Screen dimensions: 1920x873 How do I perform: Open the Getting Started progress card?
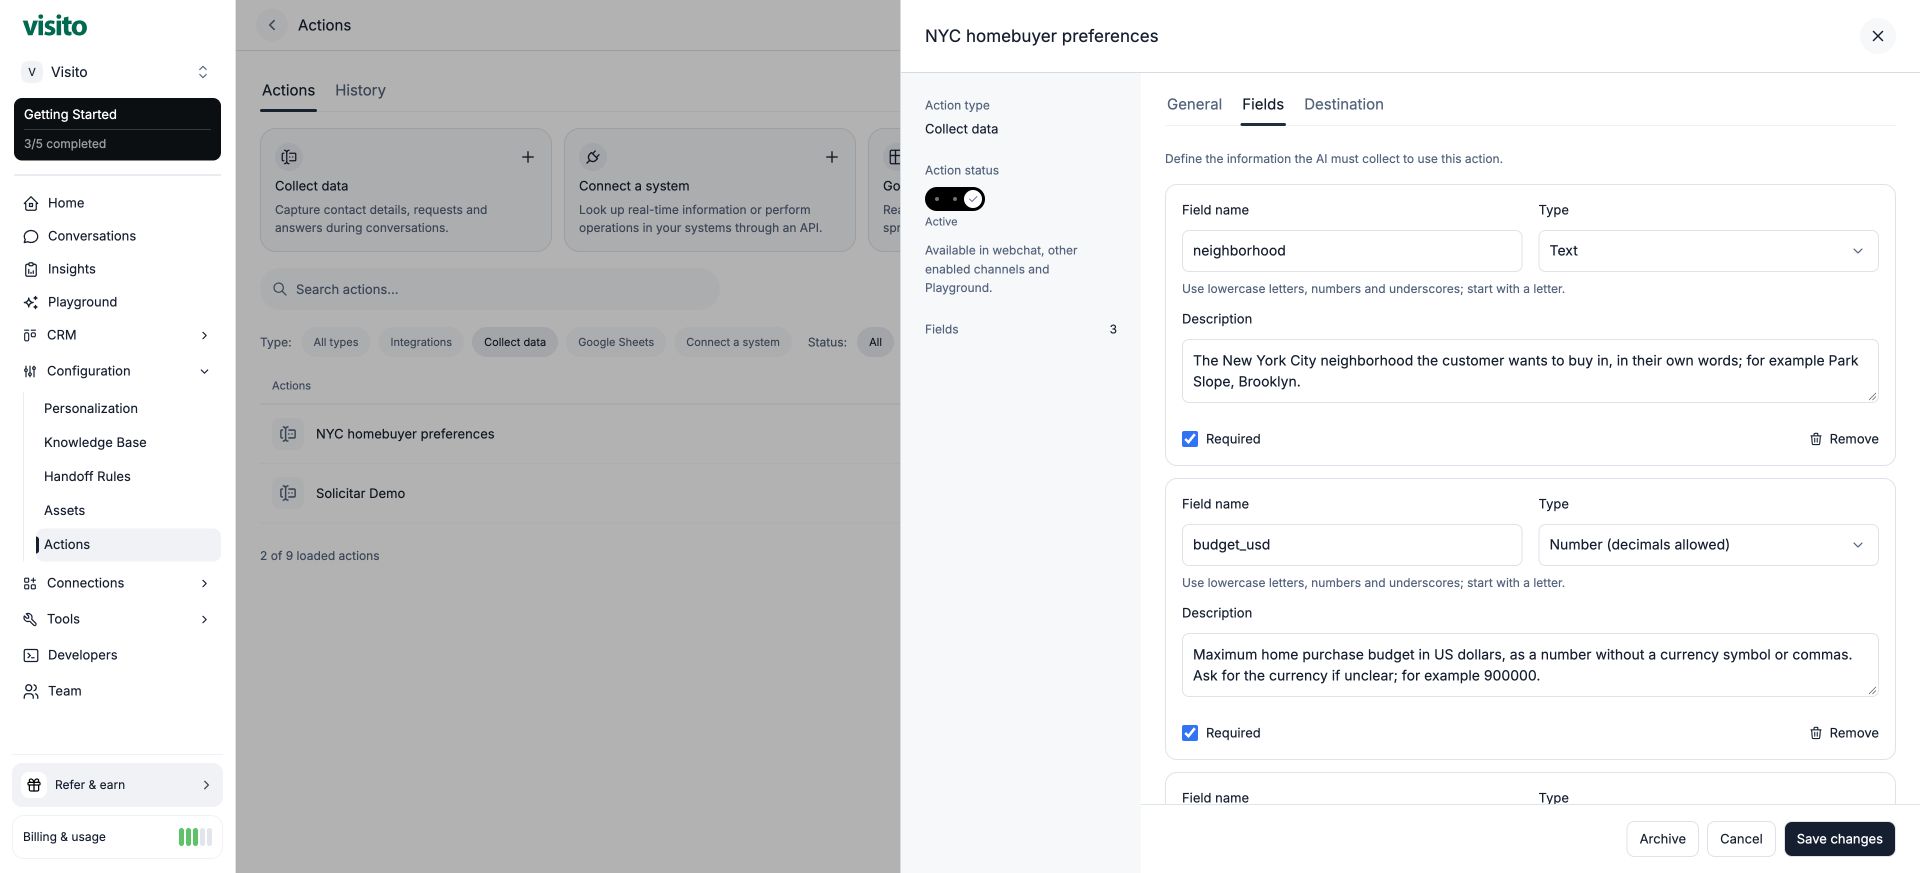click(x=117, y=129)
